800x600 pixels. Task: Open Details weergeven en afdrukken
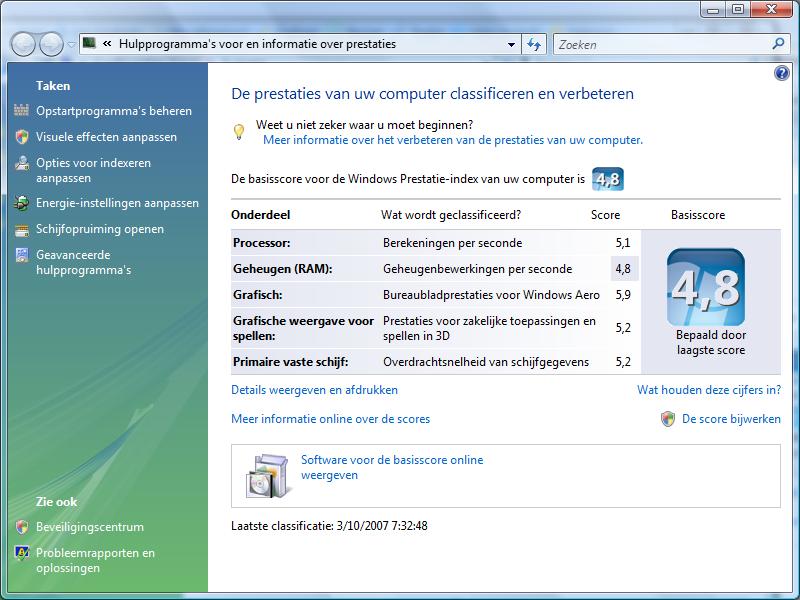[314, 390]
